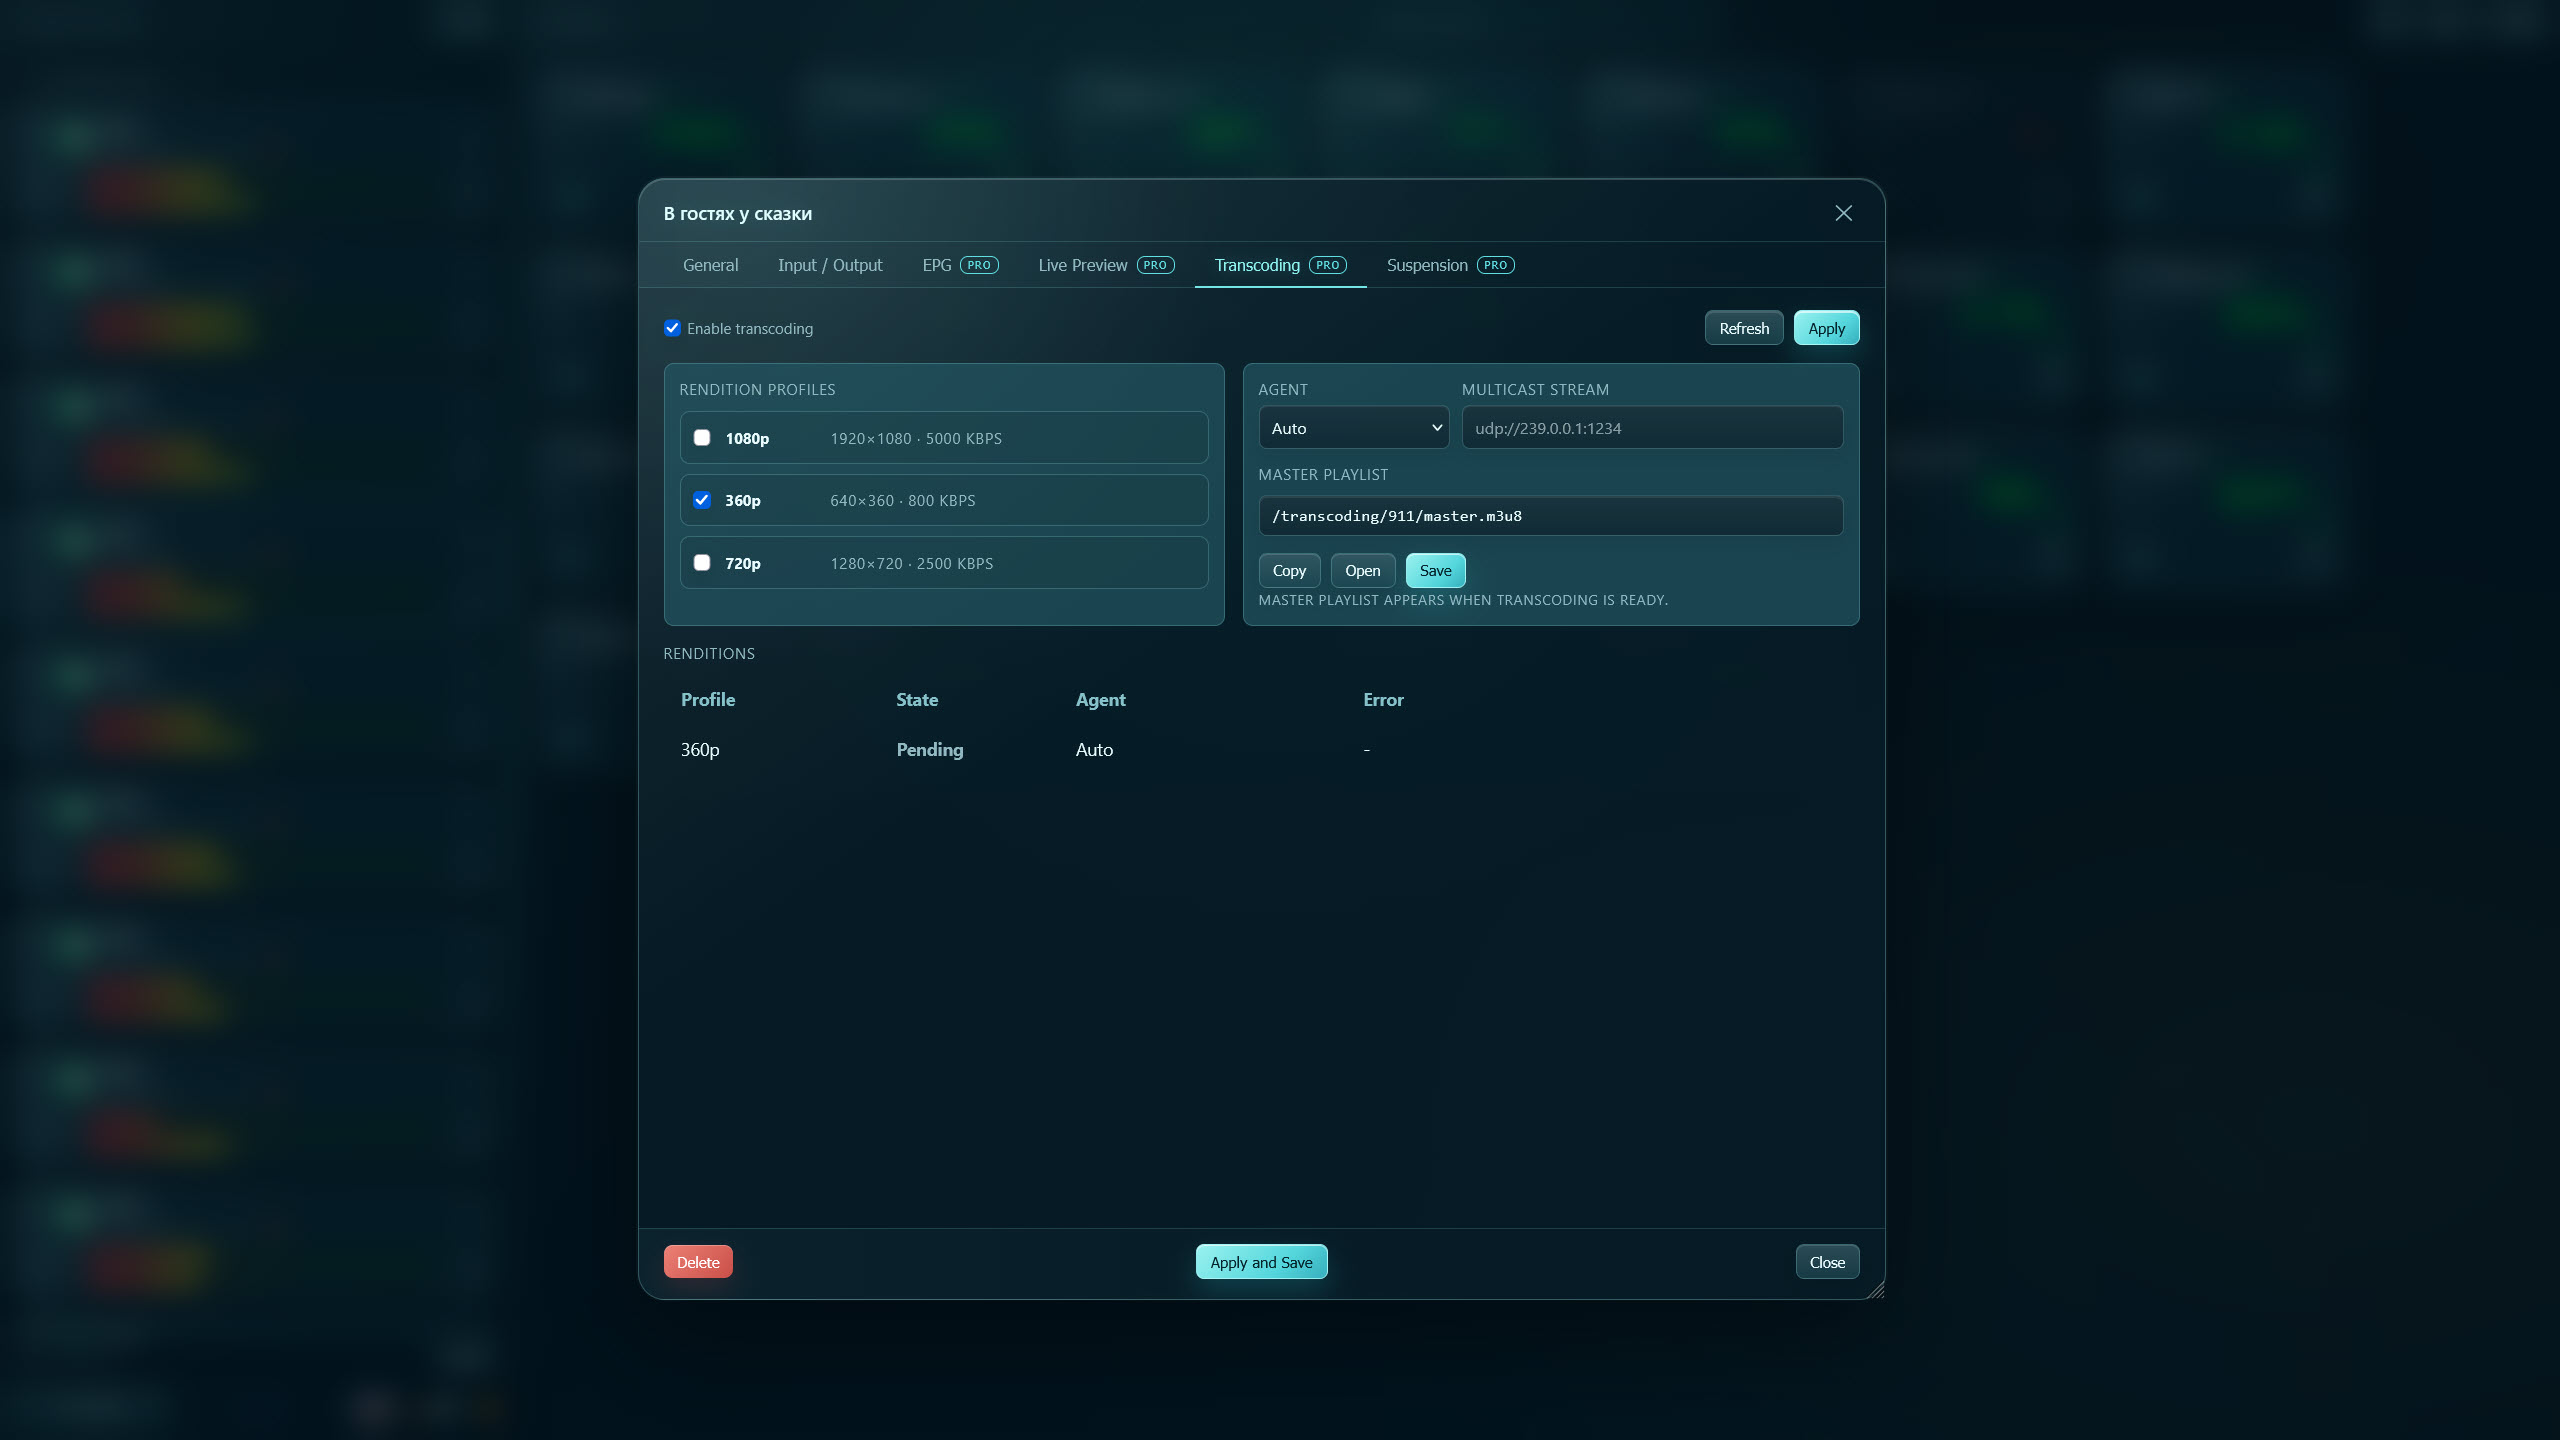
Task: Click the PRO badge beside EPG
Action: pyautogui.click(x=979, y=265)
